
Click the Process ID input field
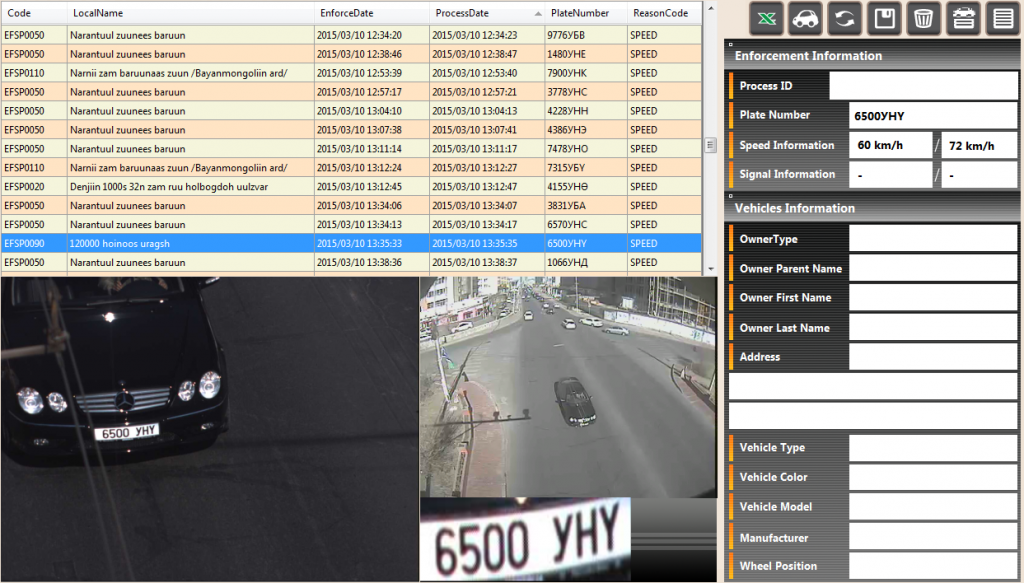pyautogui.click(x=922, y=86)
